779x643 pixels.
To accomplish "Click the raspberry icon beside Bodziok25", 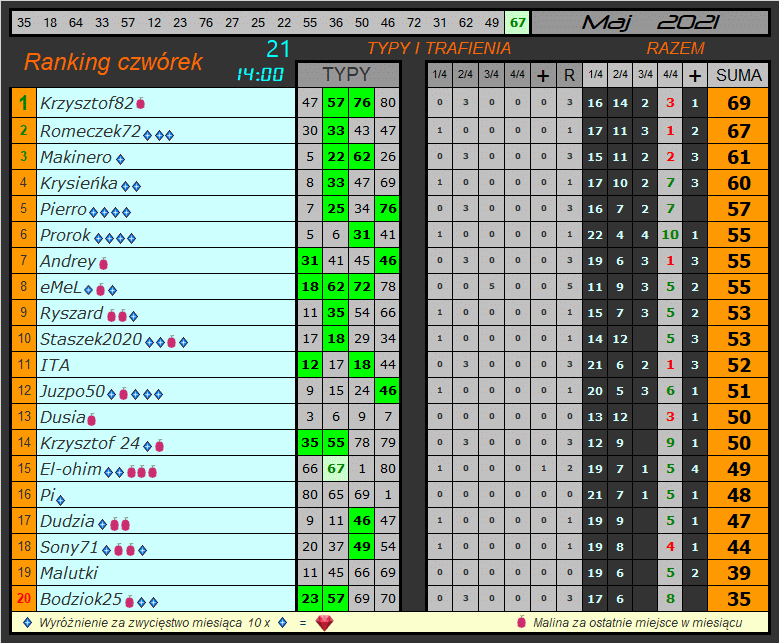I will (130, 602).
